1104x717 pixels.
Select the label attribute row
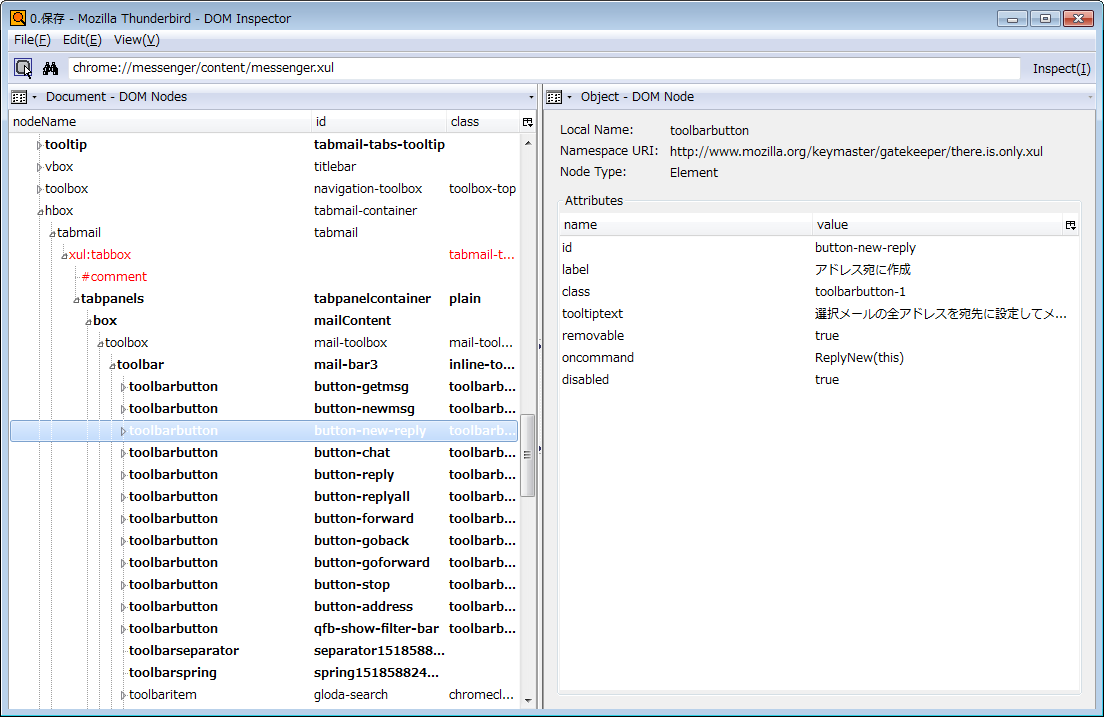click(819, 270)
